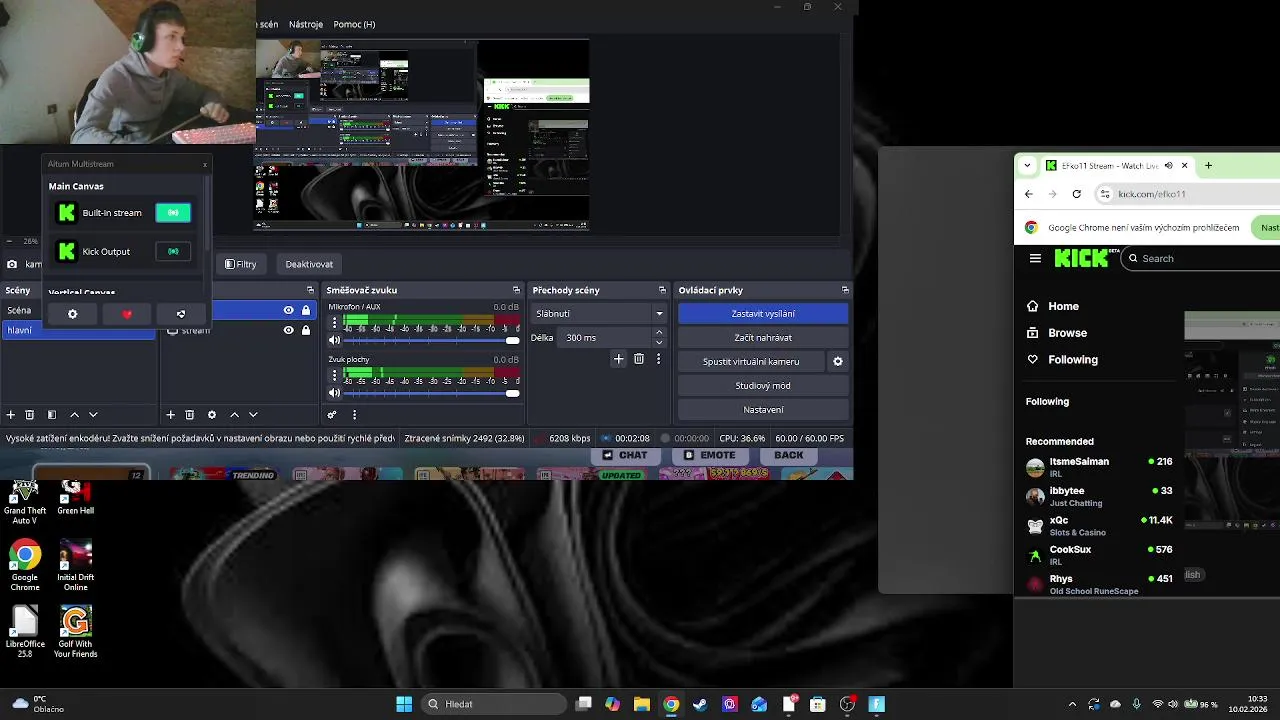Open Slábnutí transition dropdown

599,314
